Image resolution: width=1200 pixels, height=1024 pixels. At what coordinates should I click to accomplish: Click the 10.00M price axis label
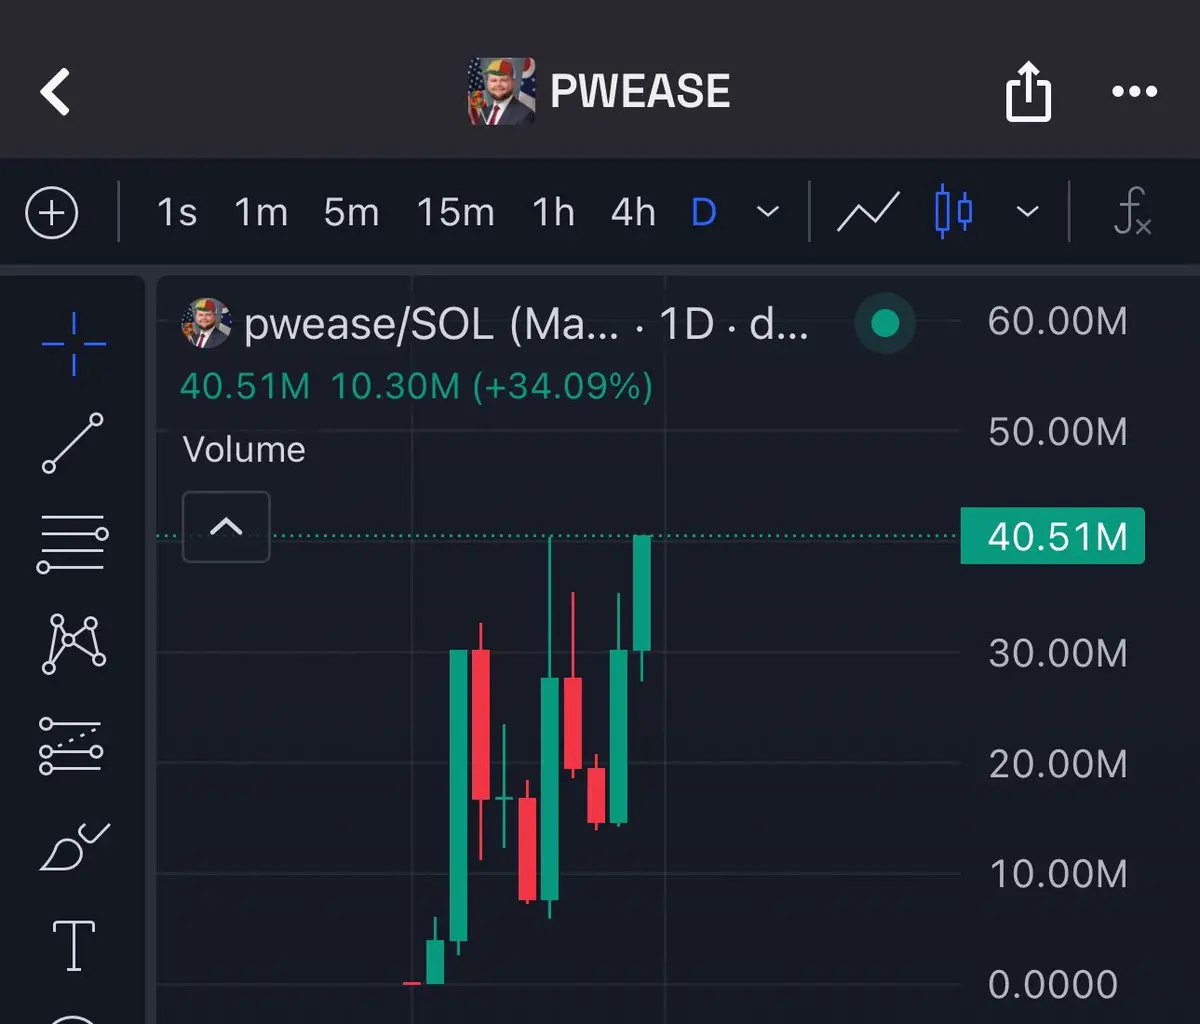[1058, 874]
